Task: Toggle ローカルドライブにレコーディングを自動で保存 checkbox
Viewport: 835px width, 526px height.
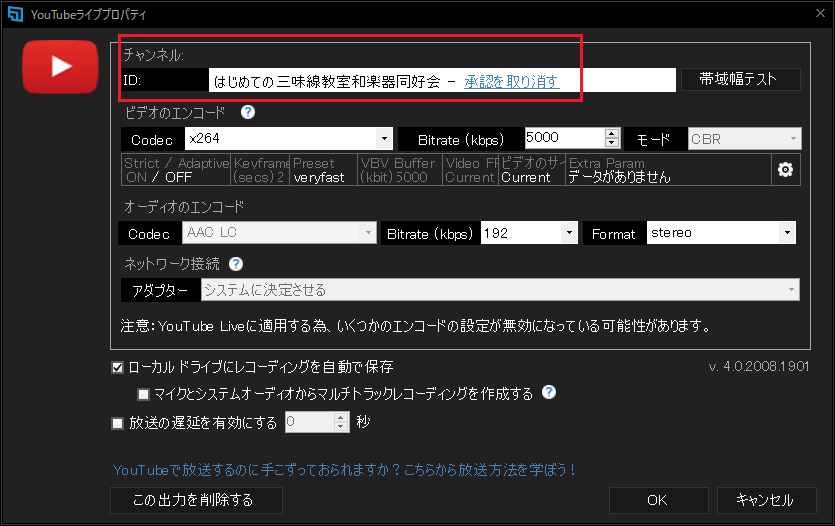Action: tap(117, 367)
